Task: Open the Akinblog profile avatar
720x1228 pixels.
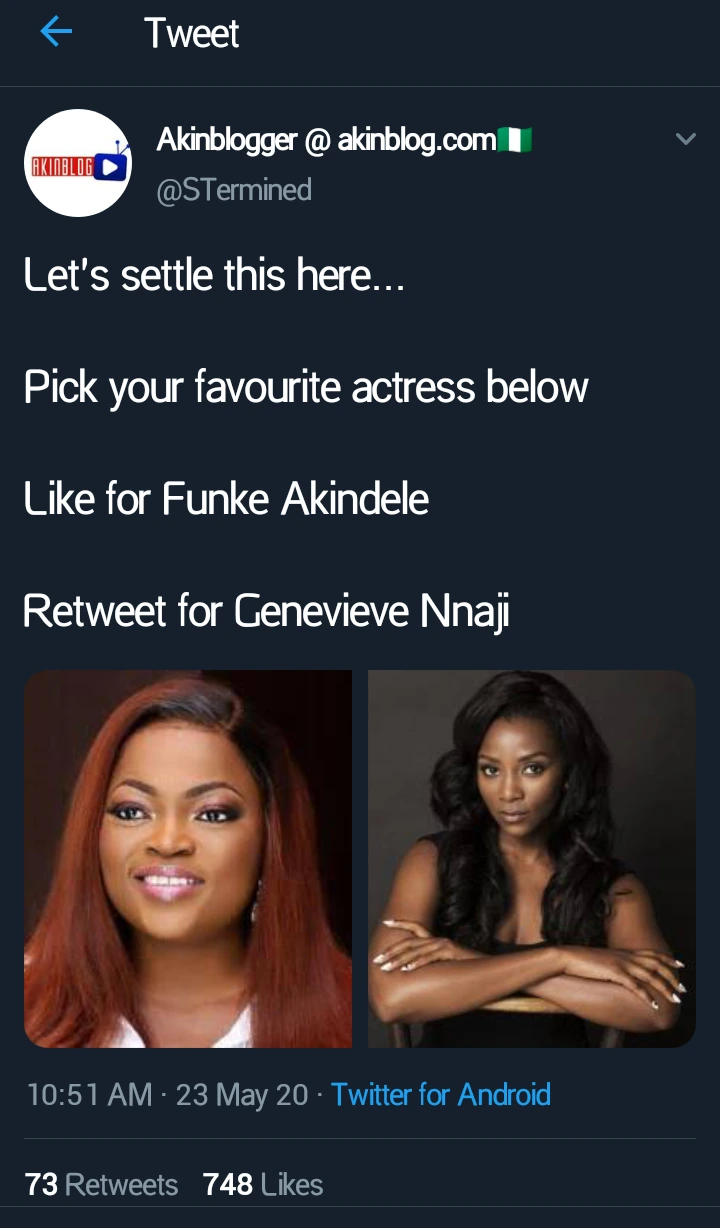Action: point(78,163)
